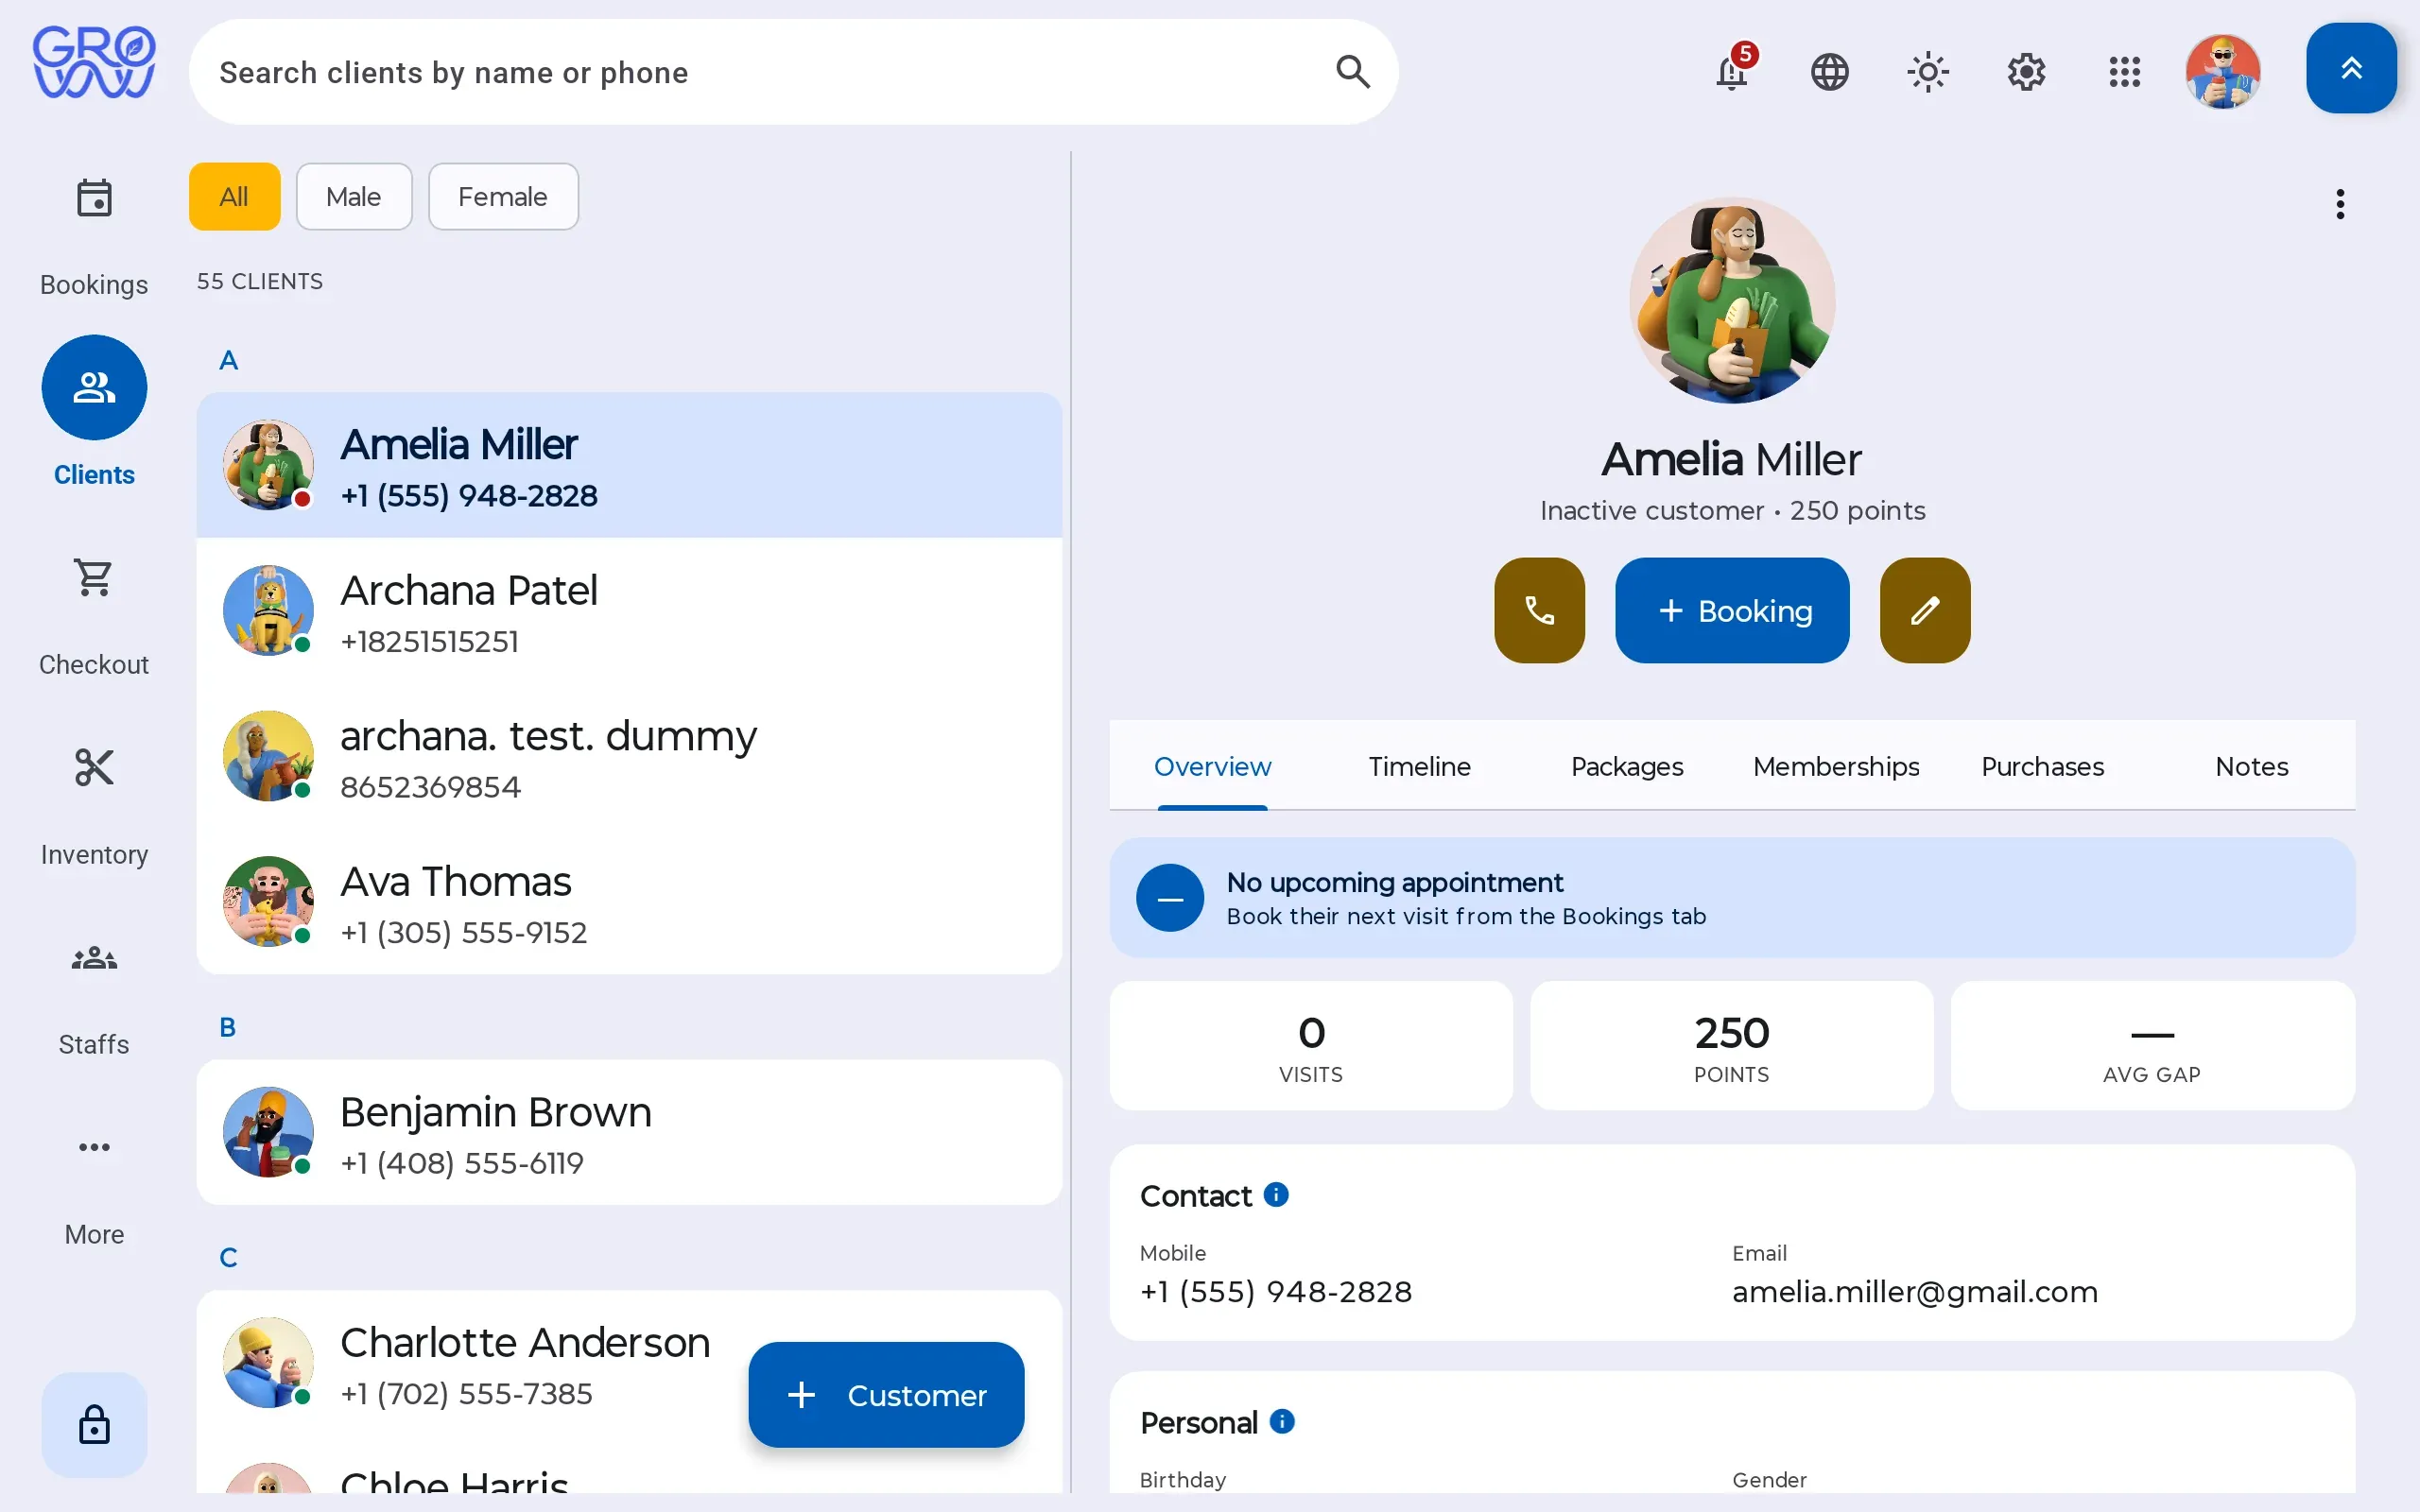The width and height of the screenshot is (2420, 1512).
Task: Open the settings gear icon
Action: coord(2026,72)
